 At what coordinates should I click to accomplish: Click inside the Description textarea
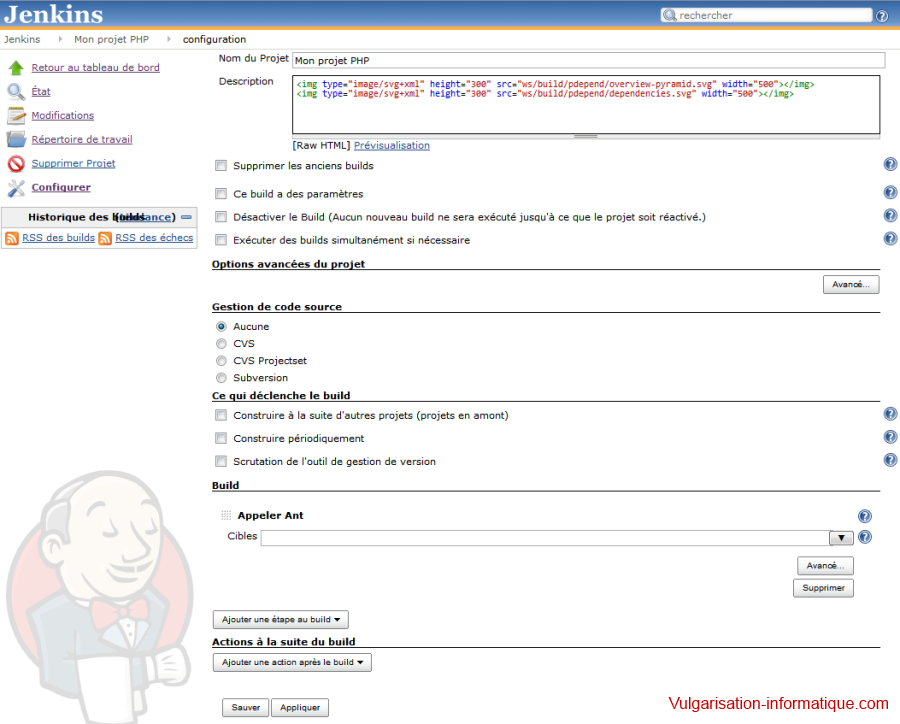coord(586,104)
